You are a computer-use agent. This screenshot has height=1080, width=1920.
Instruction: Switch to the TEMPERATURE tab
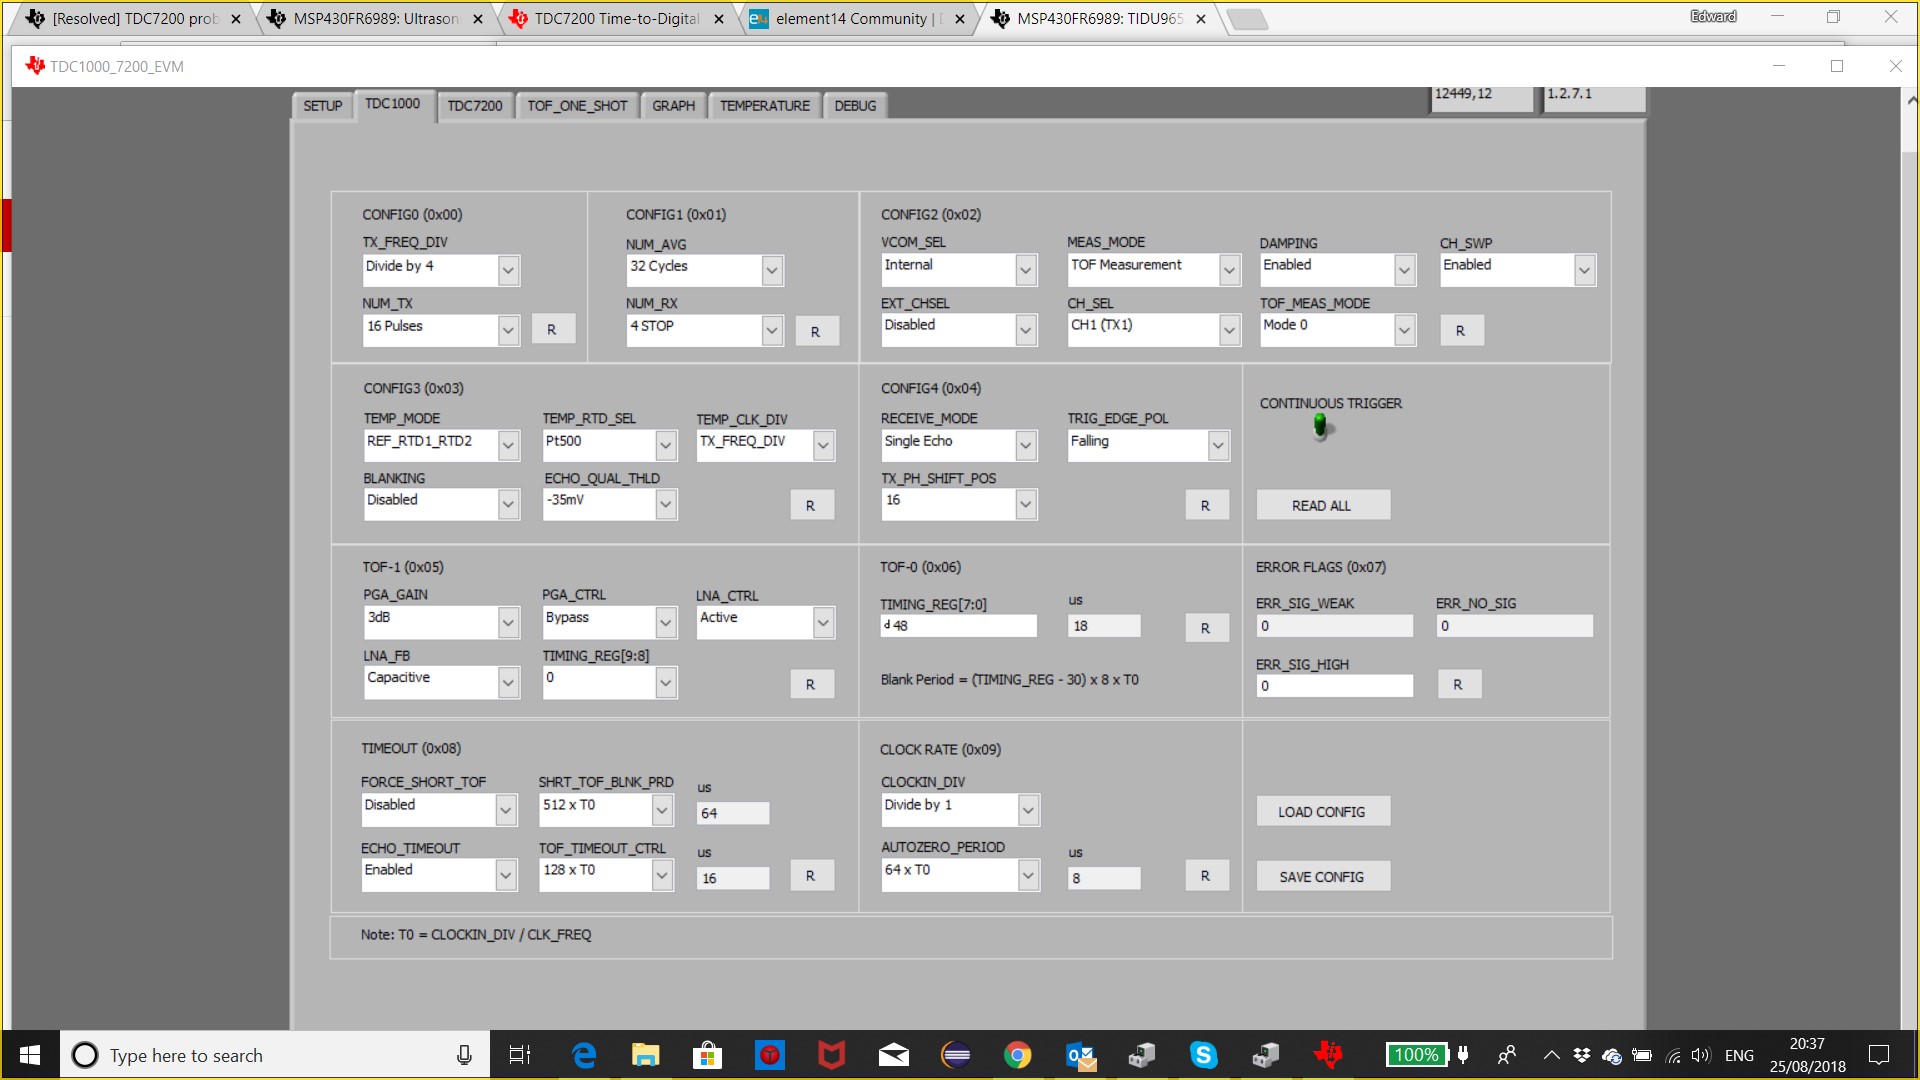[x=765, y=106]
